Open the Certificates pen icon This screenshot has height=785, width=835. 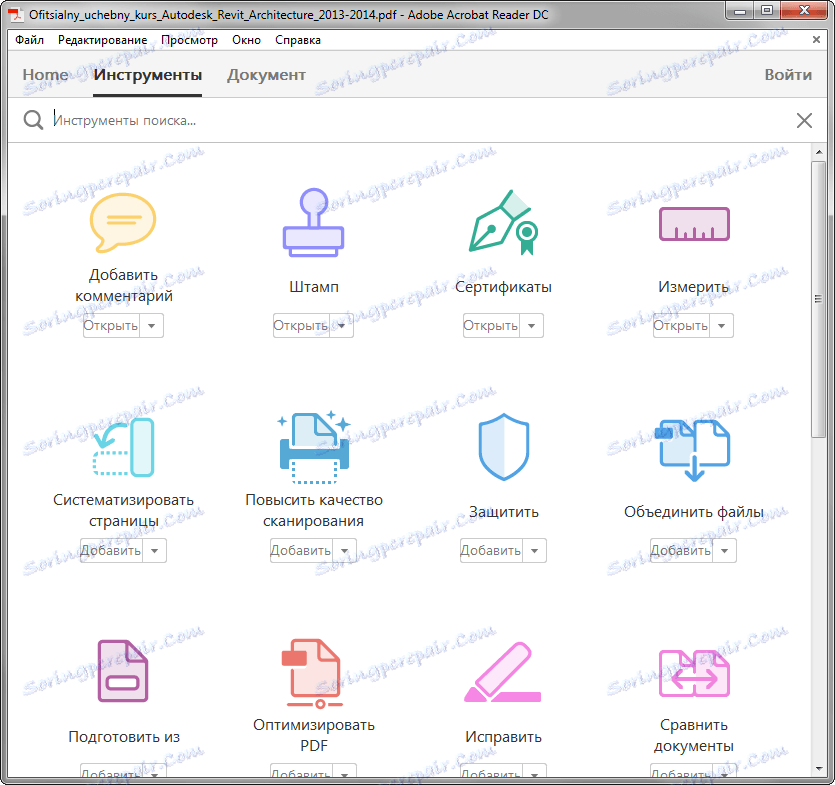coord(503,223)
